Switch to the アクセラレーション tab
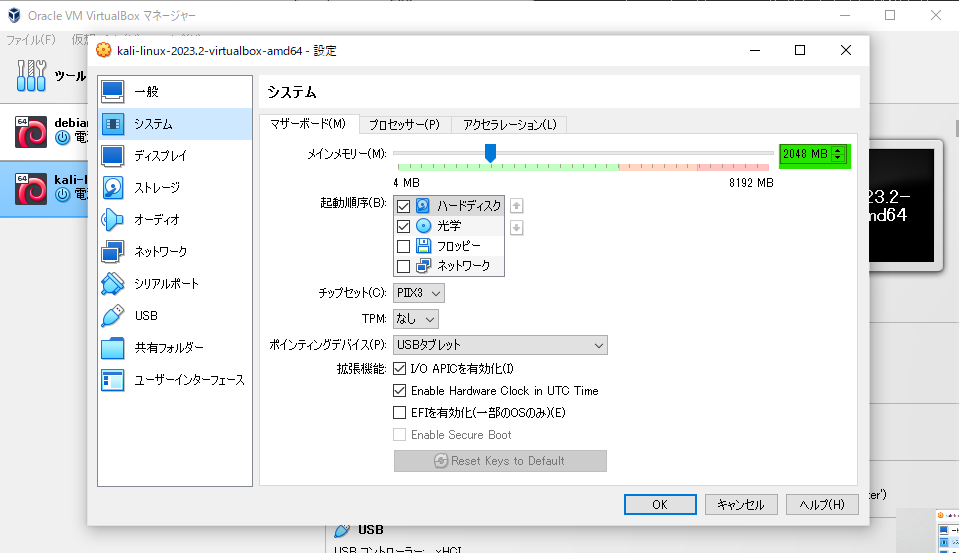The image size is (959, 553). pyautogui.click(x=509, y=125)
